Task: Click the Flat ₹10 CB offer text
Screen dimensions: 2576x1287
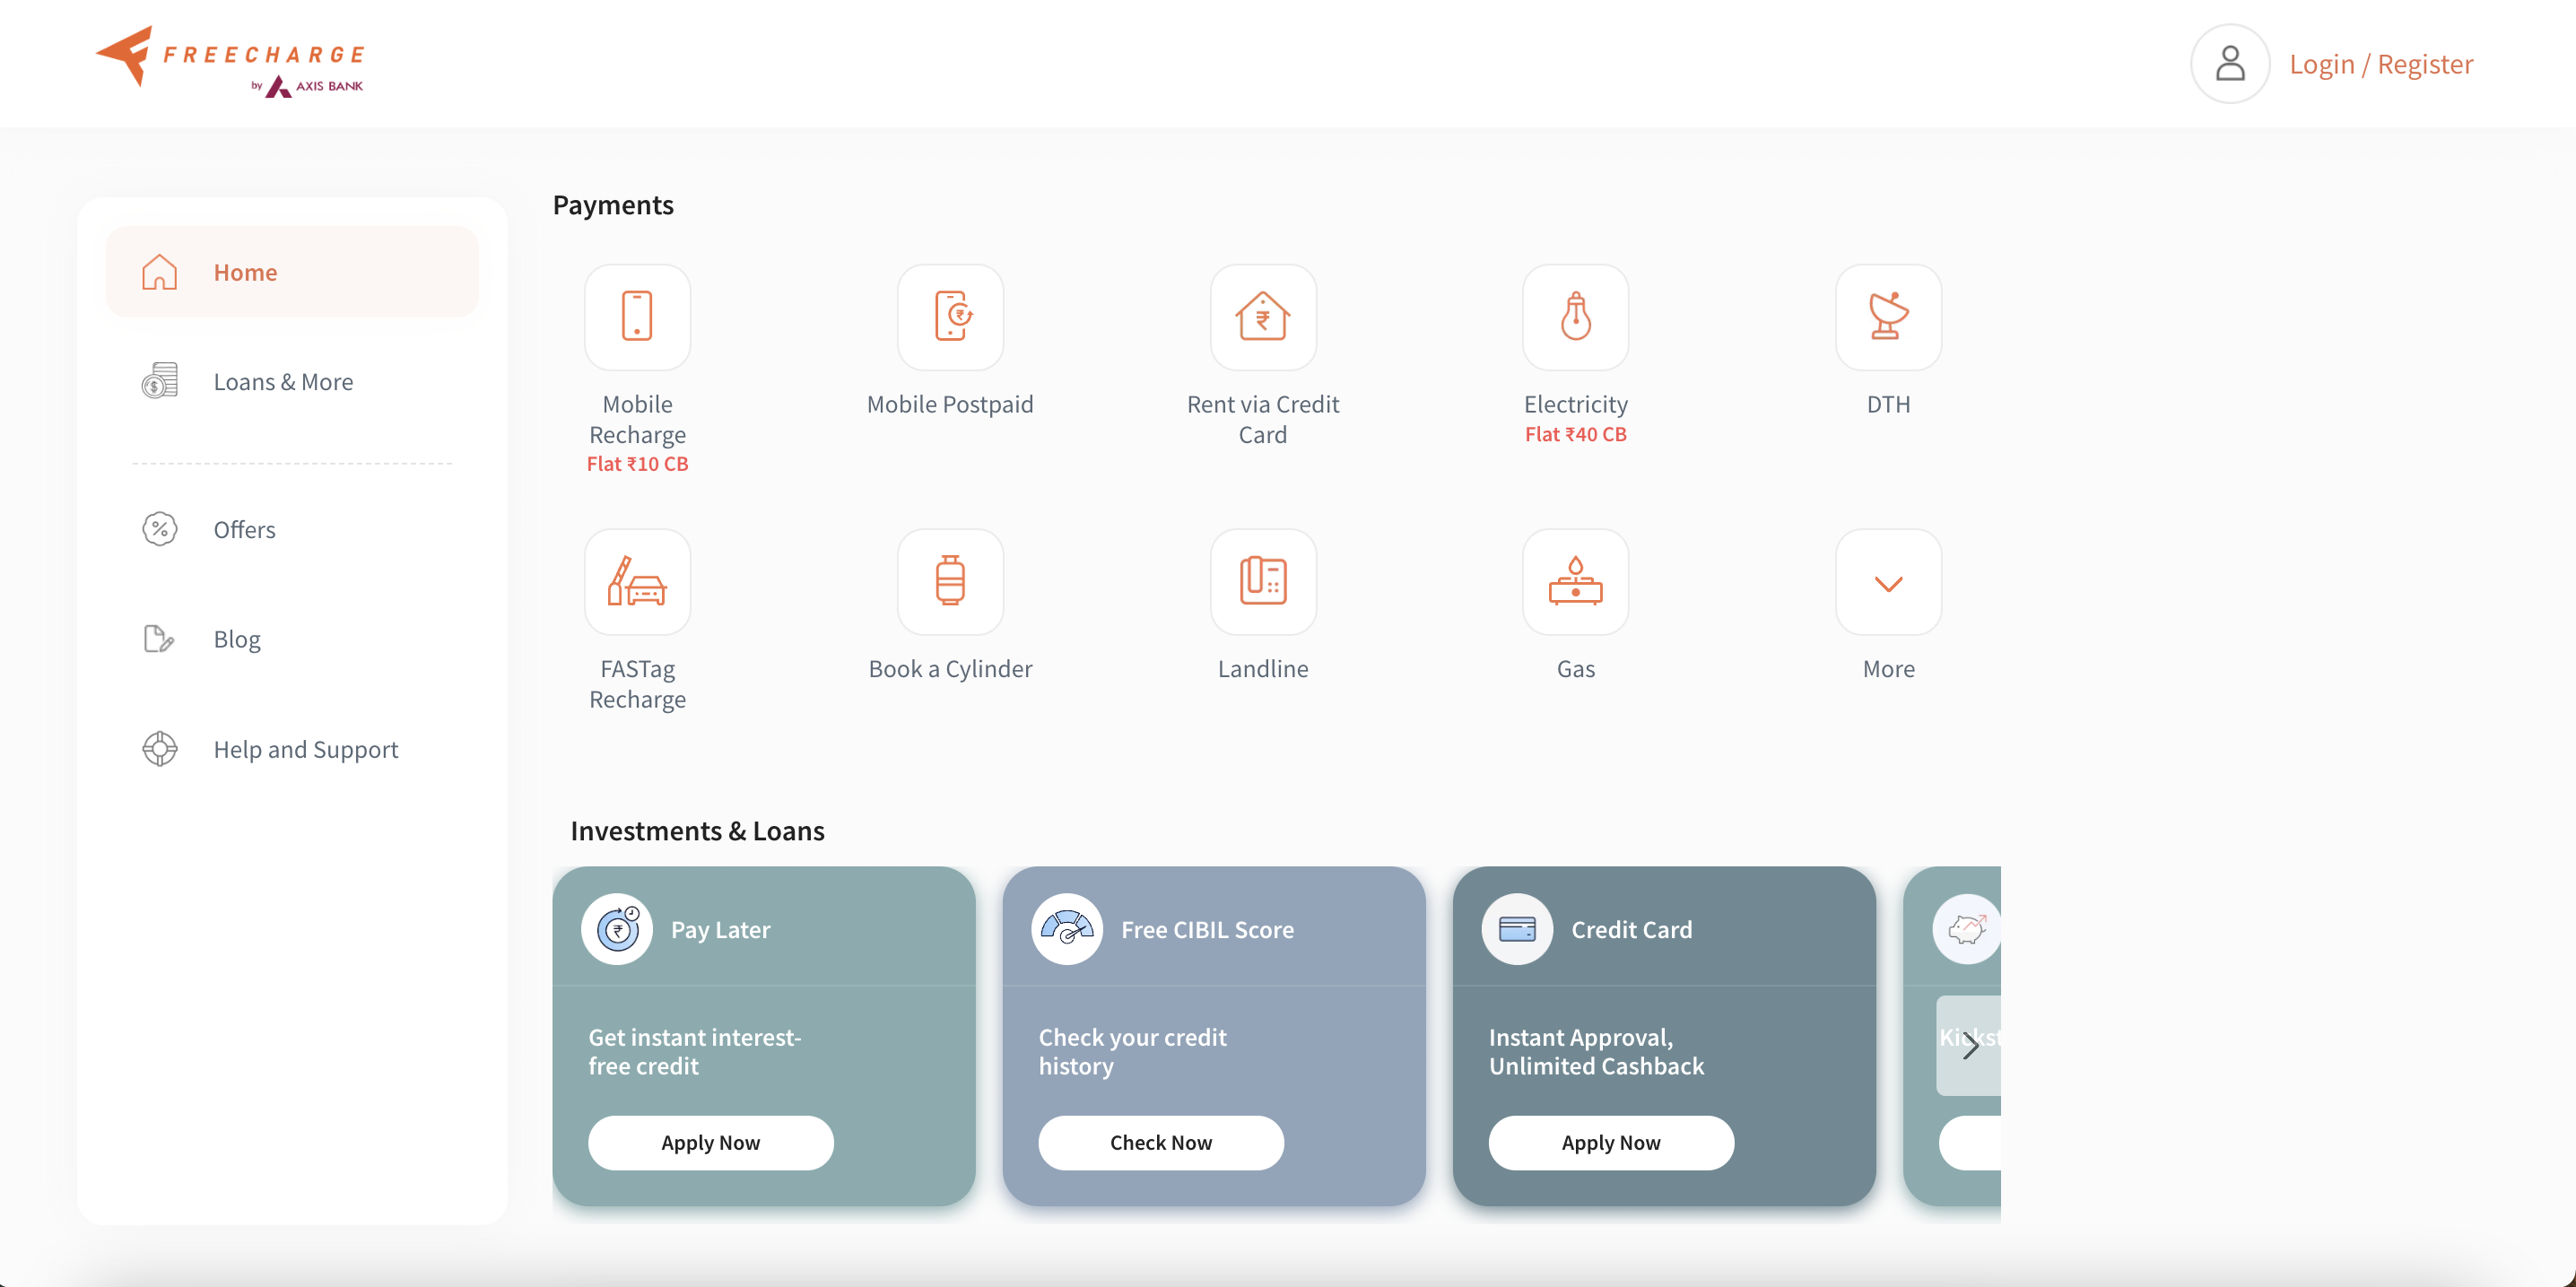Action: [x=637, y=464]
